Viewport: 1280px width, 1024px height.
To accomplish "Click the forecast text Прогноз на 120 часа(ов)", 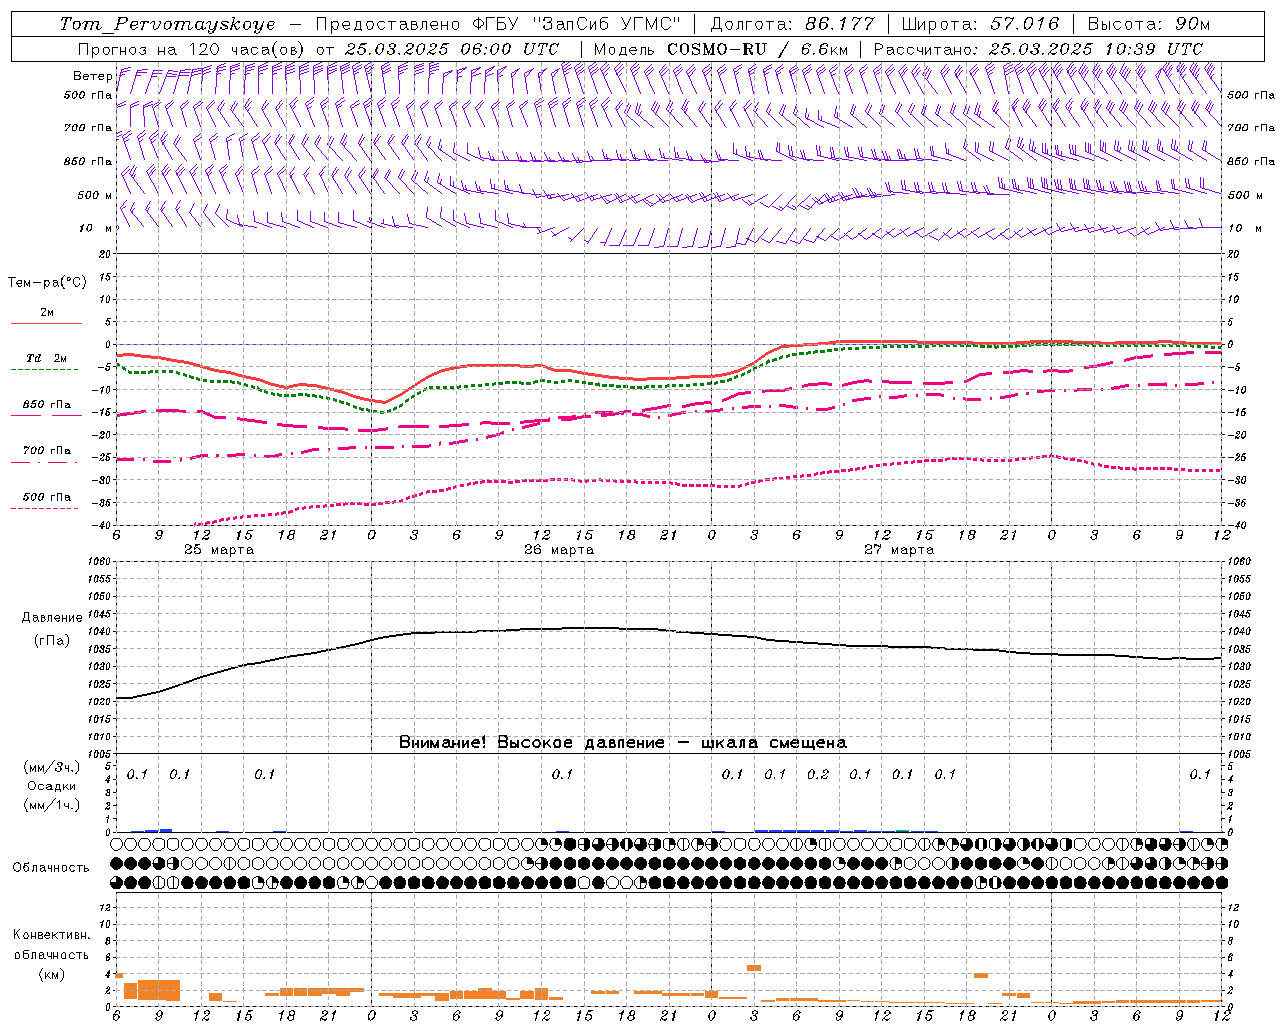I will point(192,49).
